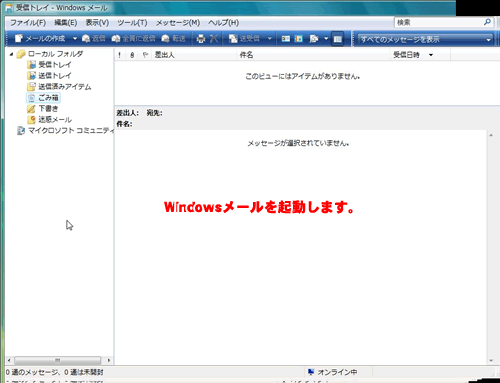Open the すべてのメッセージを表示 view dropdown
Image resolution: width=500 pixels, height=383 pixels.
click(425, 39)
